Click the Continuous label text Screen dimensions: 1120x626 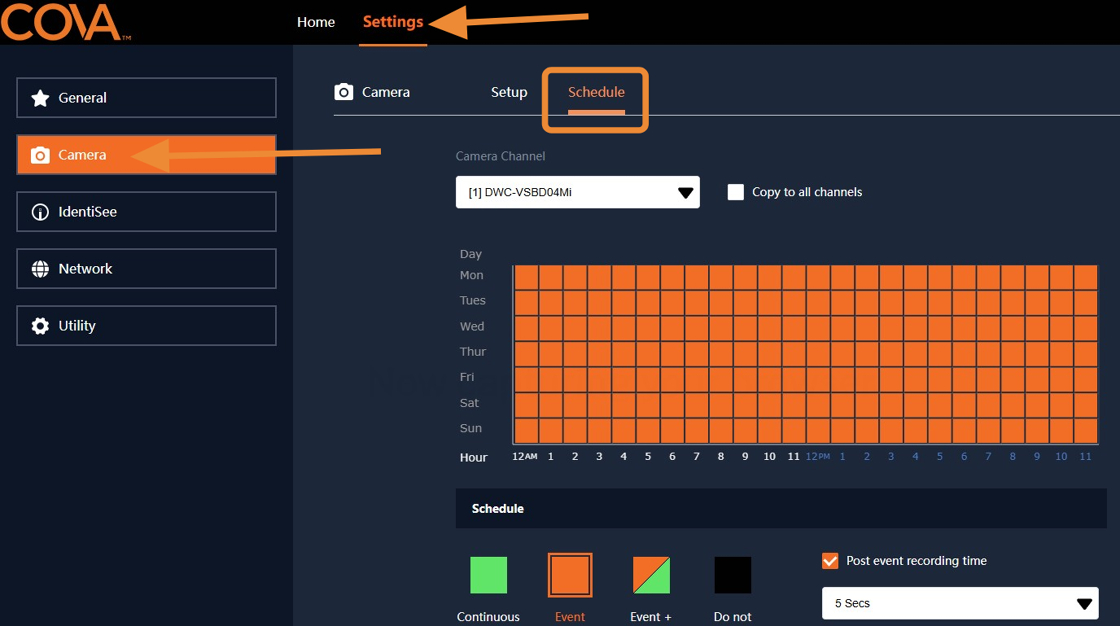488,617
